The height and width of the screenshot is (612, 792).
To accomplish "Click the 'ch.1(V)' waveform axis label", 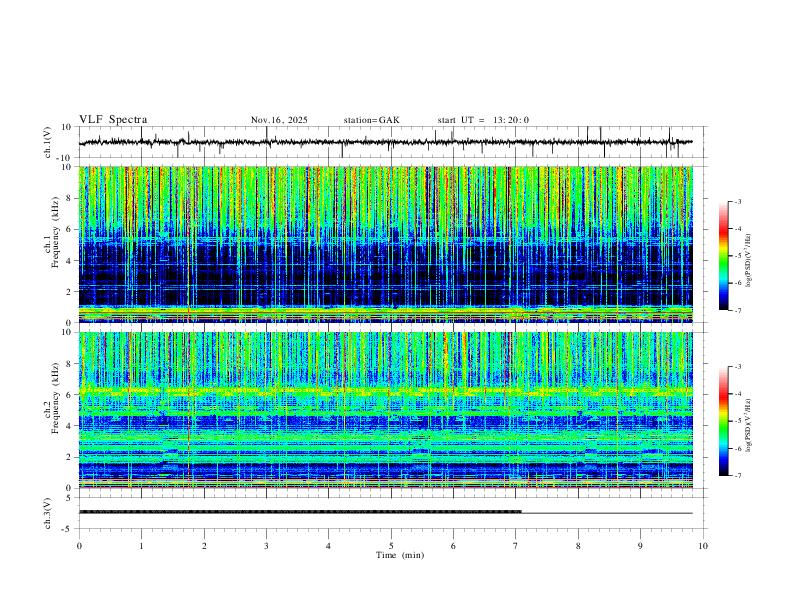I will (x=48, y=142).
